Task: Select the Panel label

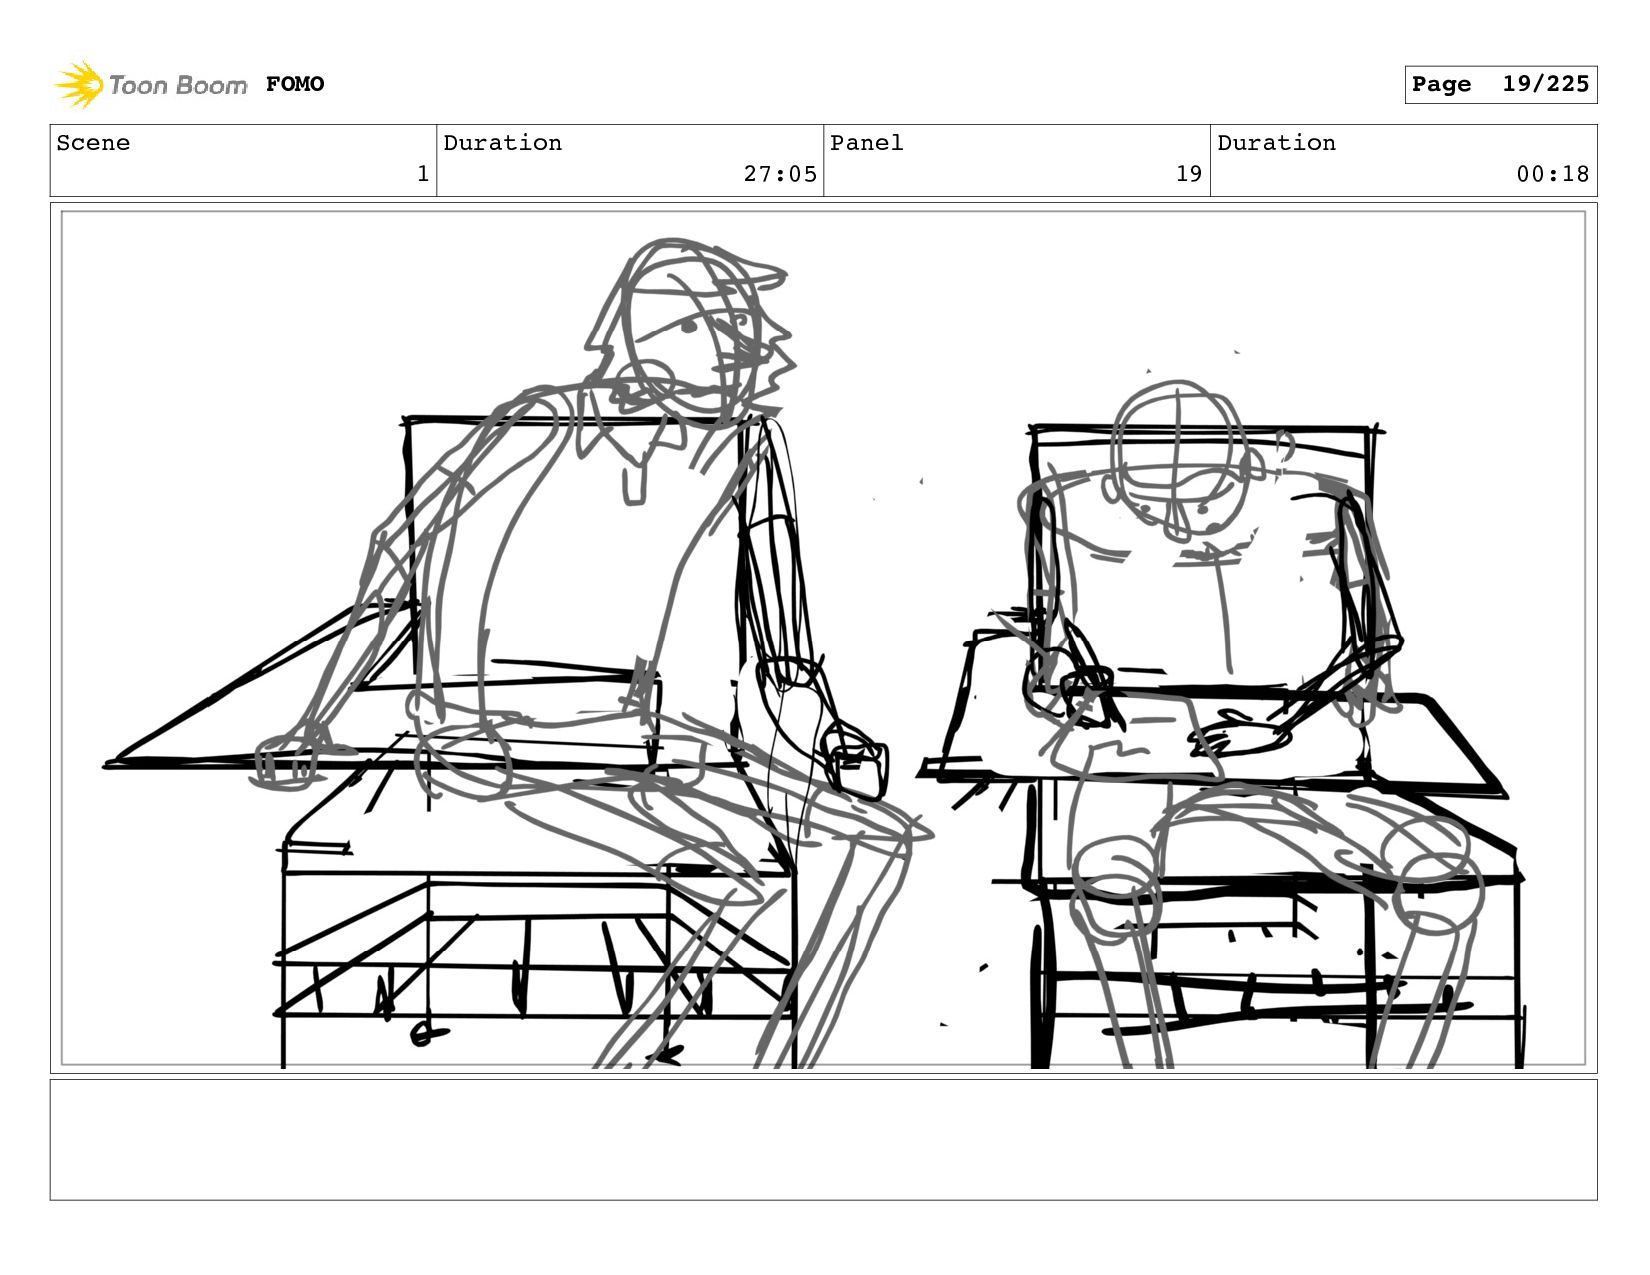Action: coord(867,143)
